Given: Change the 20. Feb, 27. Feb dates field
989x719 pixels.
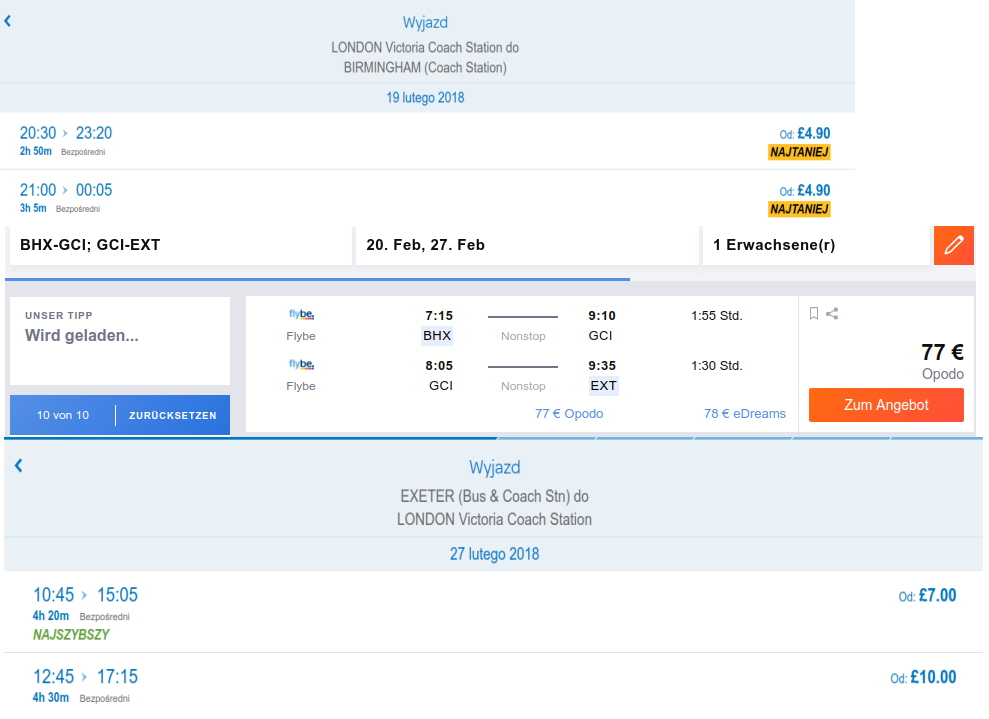Looking at the screenshot, I should [527, 245].
